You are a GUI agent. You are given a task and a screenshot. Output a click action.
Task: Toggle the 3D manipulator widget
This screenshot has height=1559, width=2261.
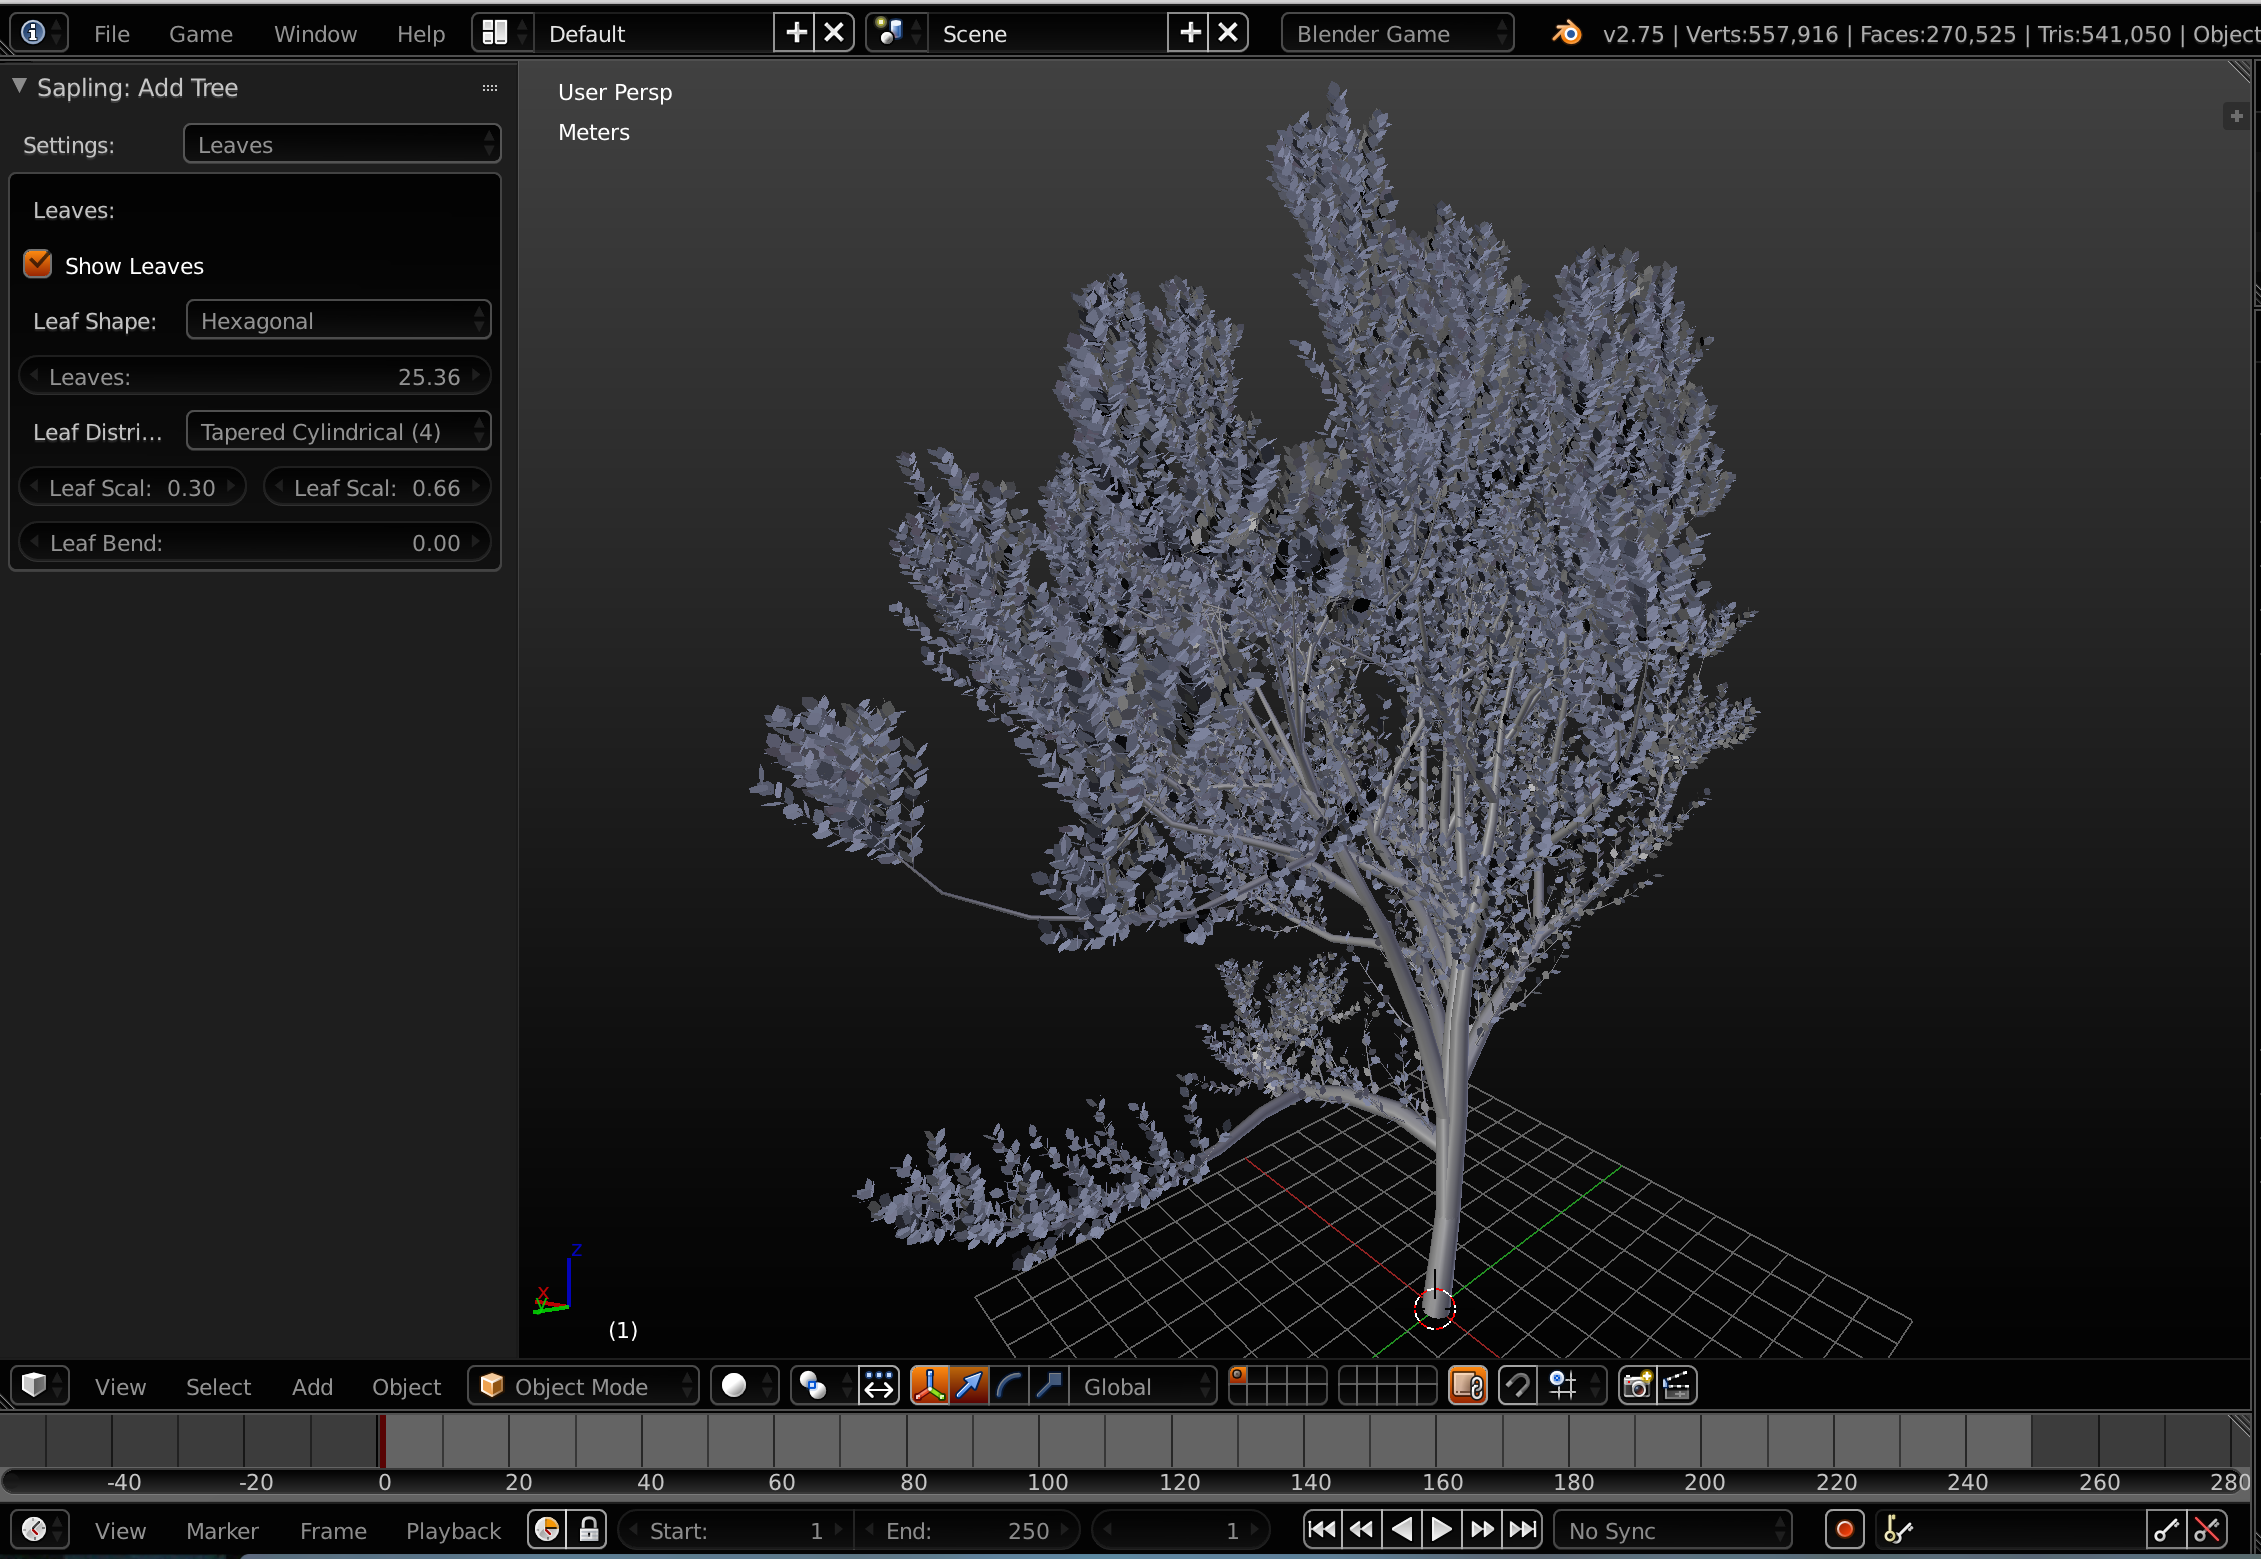click(x=929, y=1385)
